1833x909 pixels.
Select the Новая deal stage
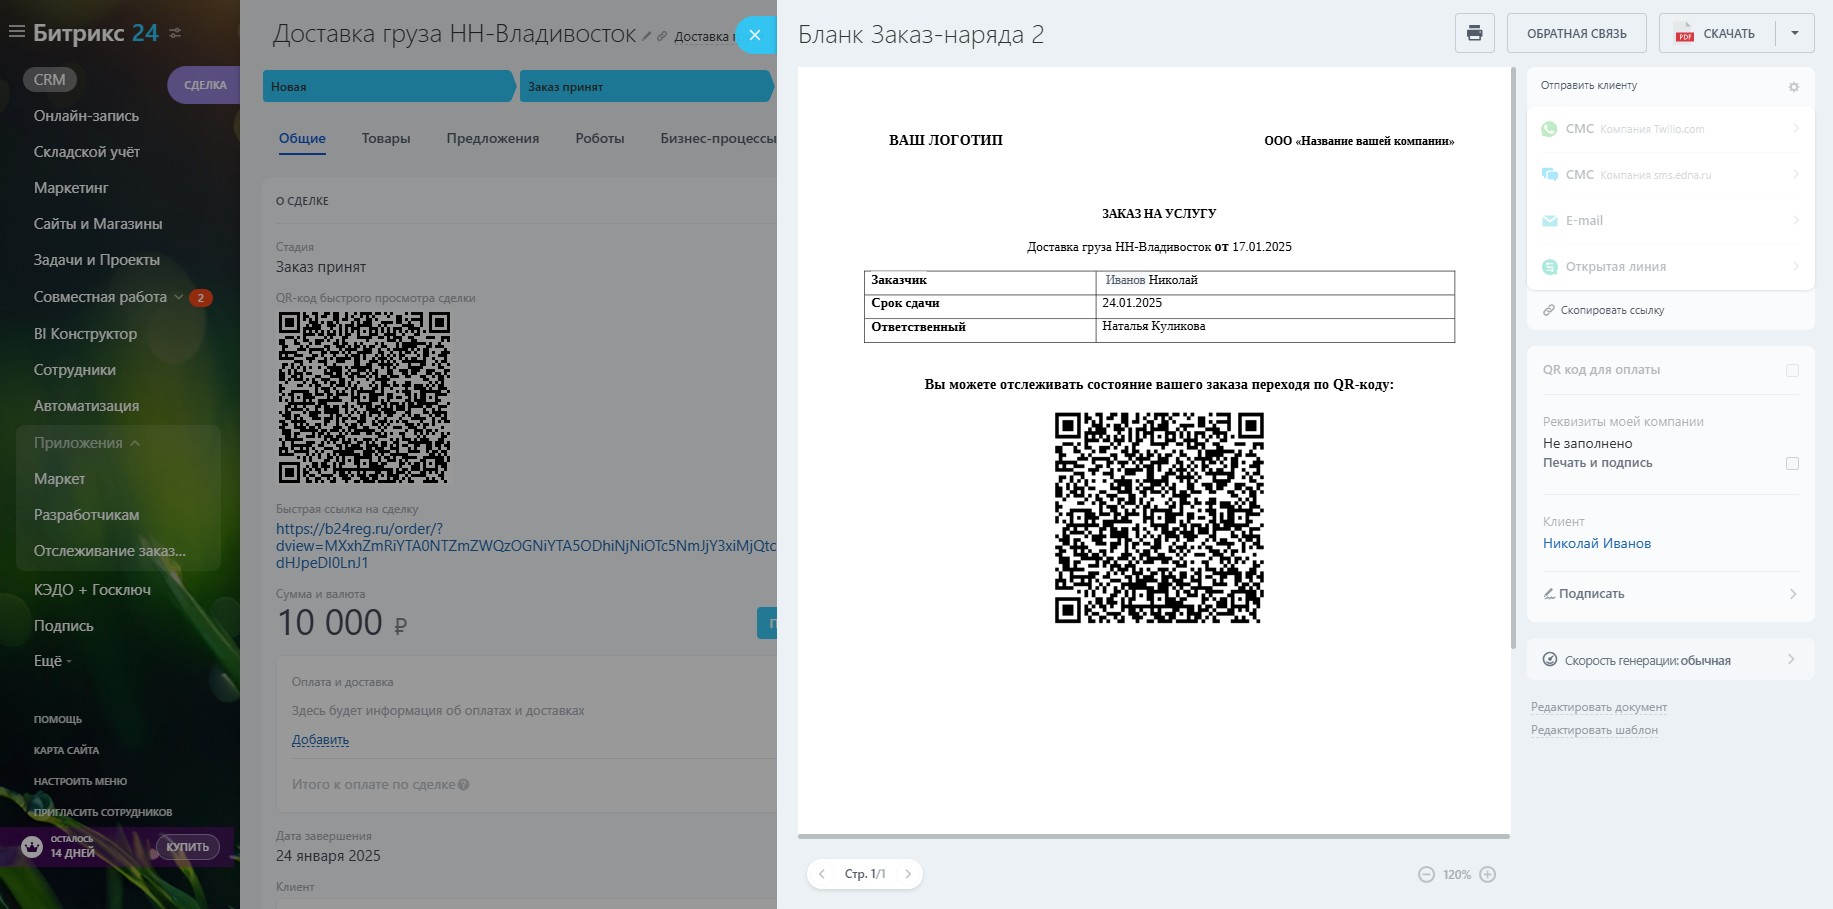tap(389, 86)
